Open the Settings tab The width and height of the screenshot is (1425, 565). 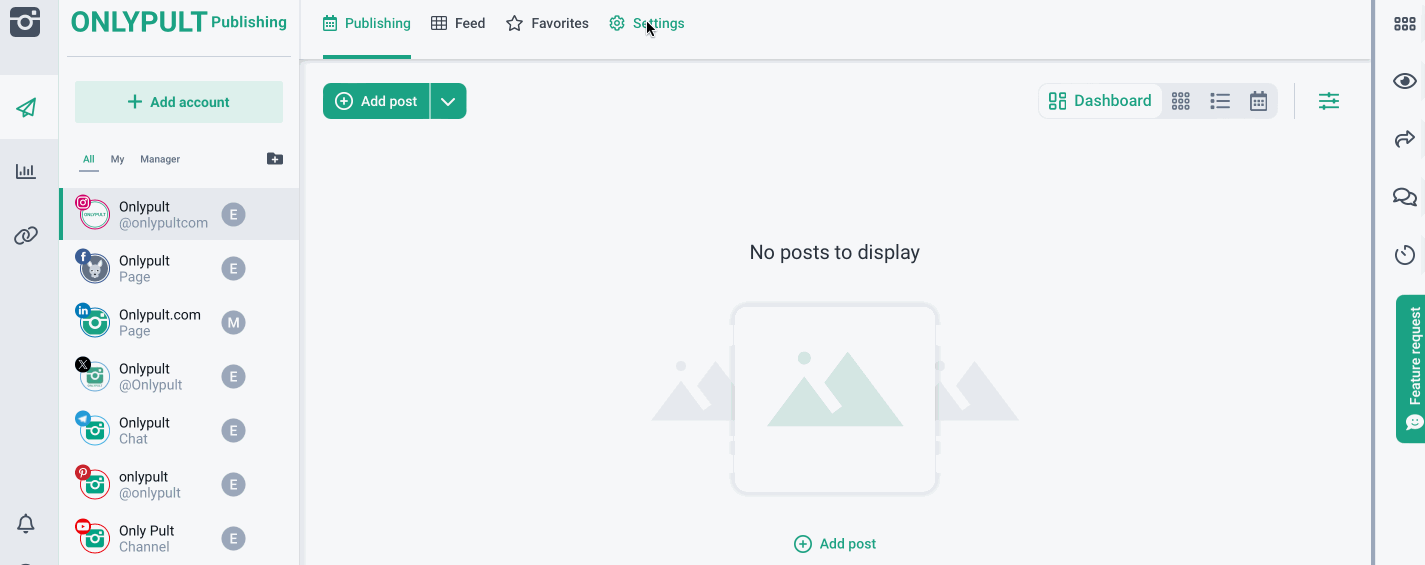click(x=647, y=23)
